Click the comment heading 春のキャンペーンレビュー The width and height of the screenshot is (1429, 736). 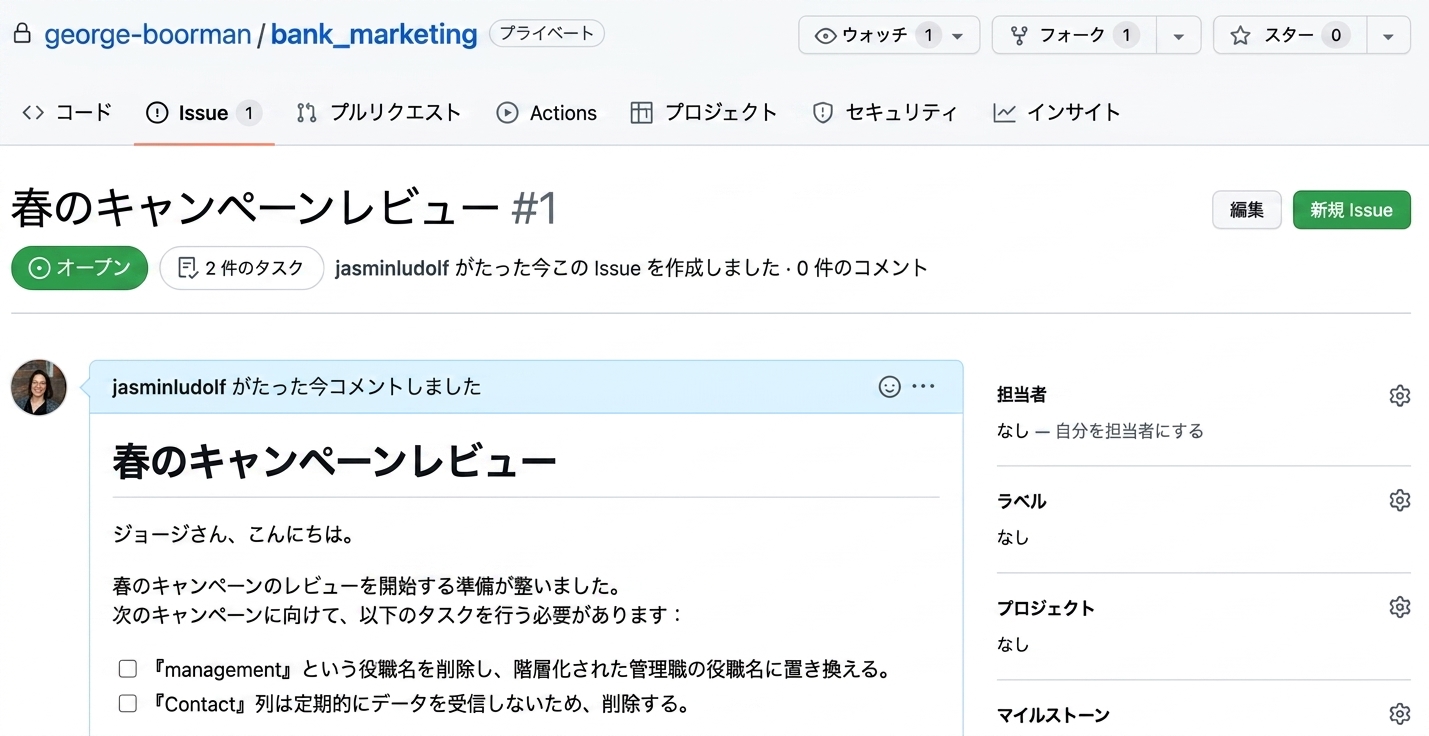[x=335, y=461]
